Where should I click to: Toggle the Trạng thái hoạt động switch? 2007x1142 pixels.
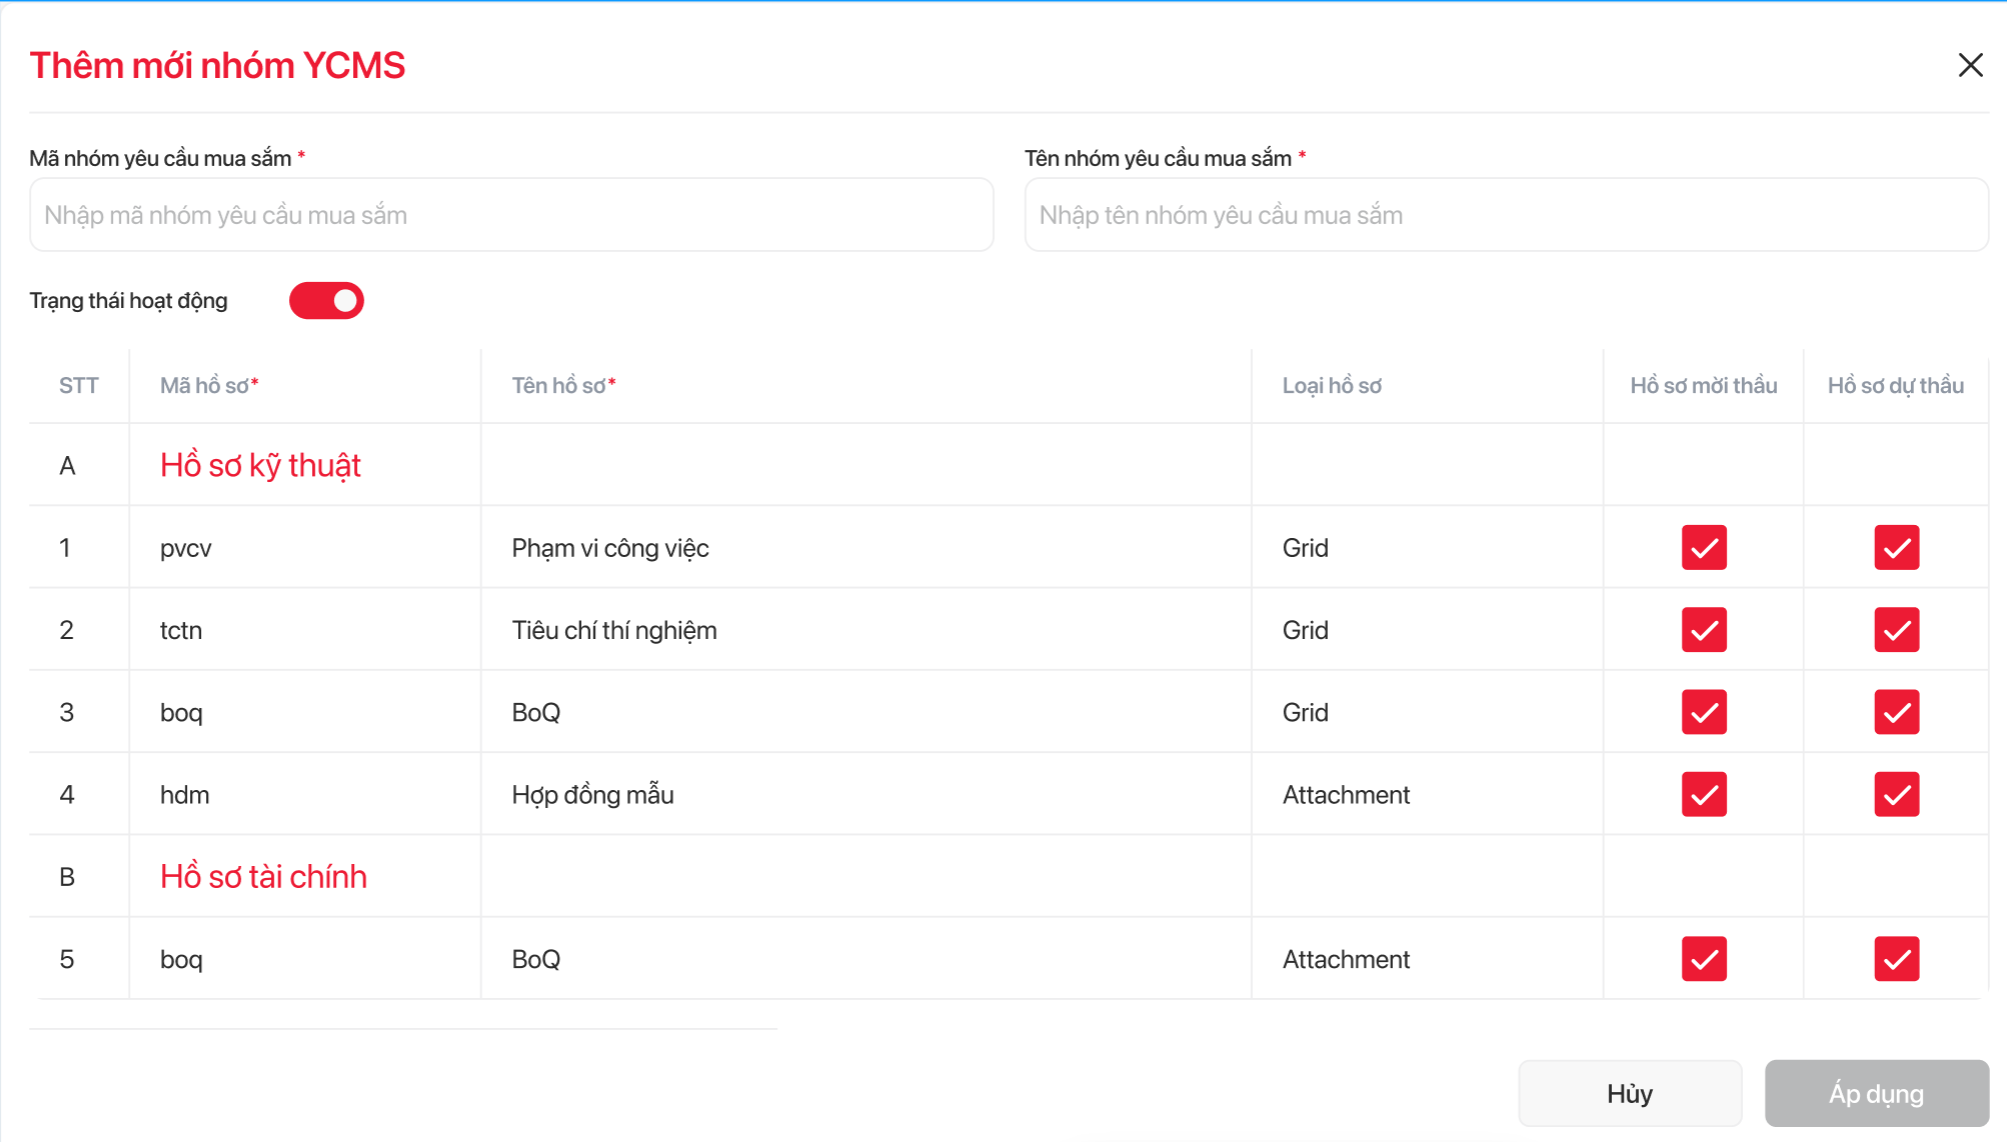326,301
